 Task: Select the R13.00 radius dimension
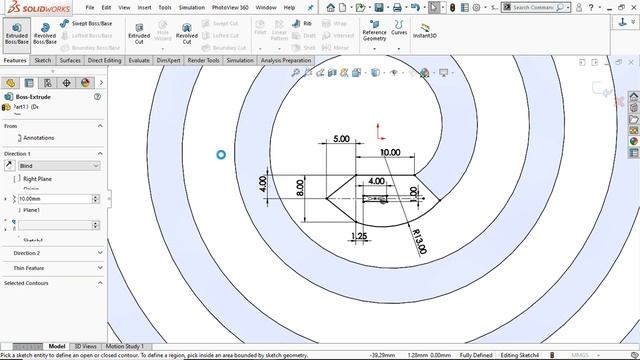(419, 242)
